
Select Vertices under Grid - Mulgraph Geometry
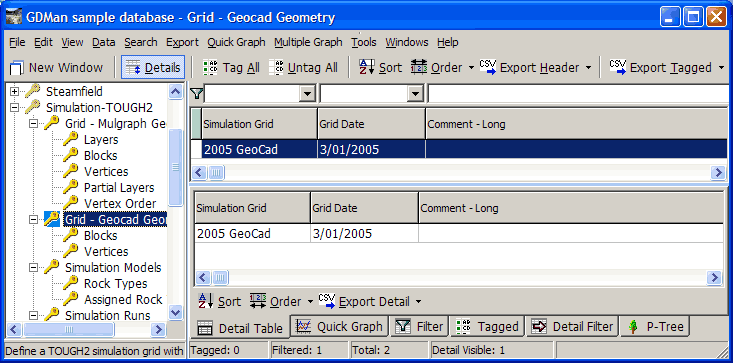click(x=106, y=171)
